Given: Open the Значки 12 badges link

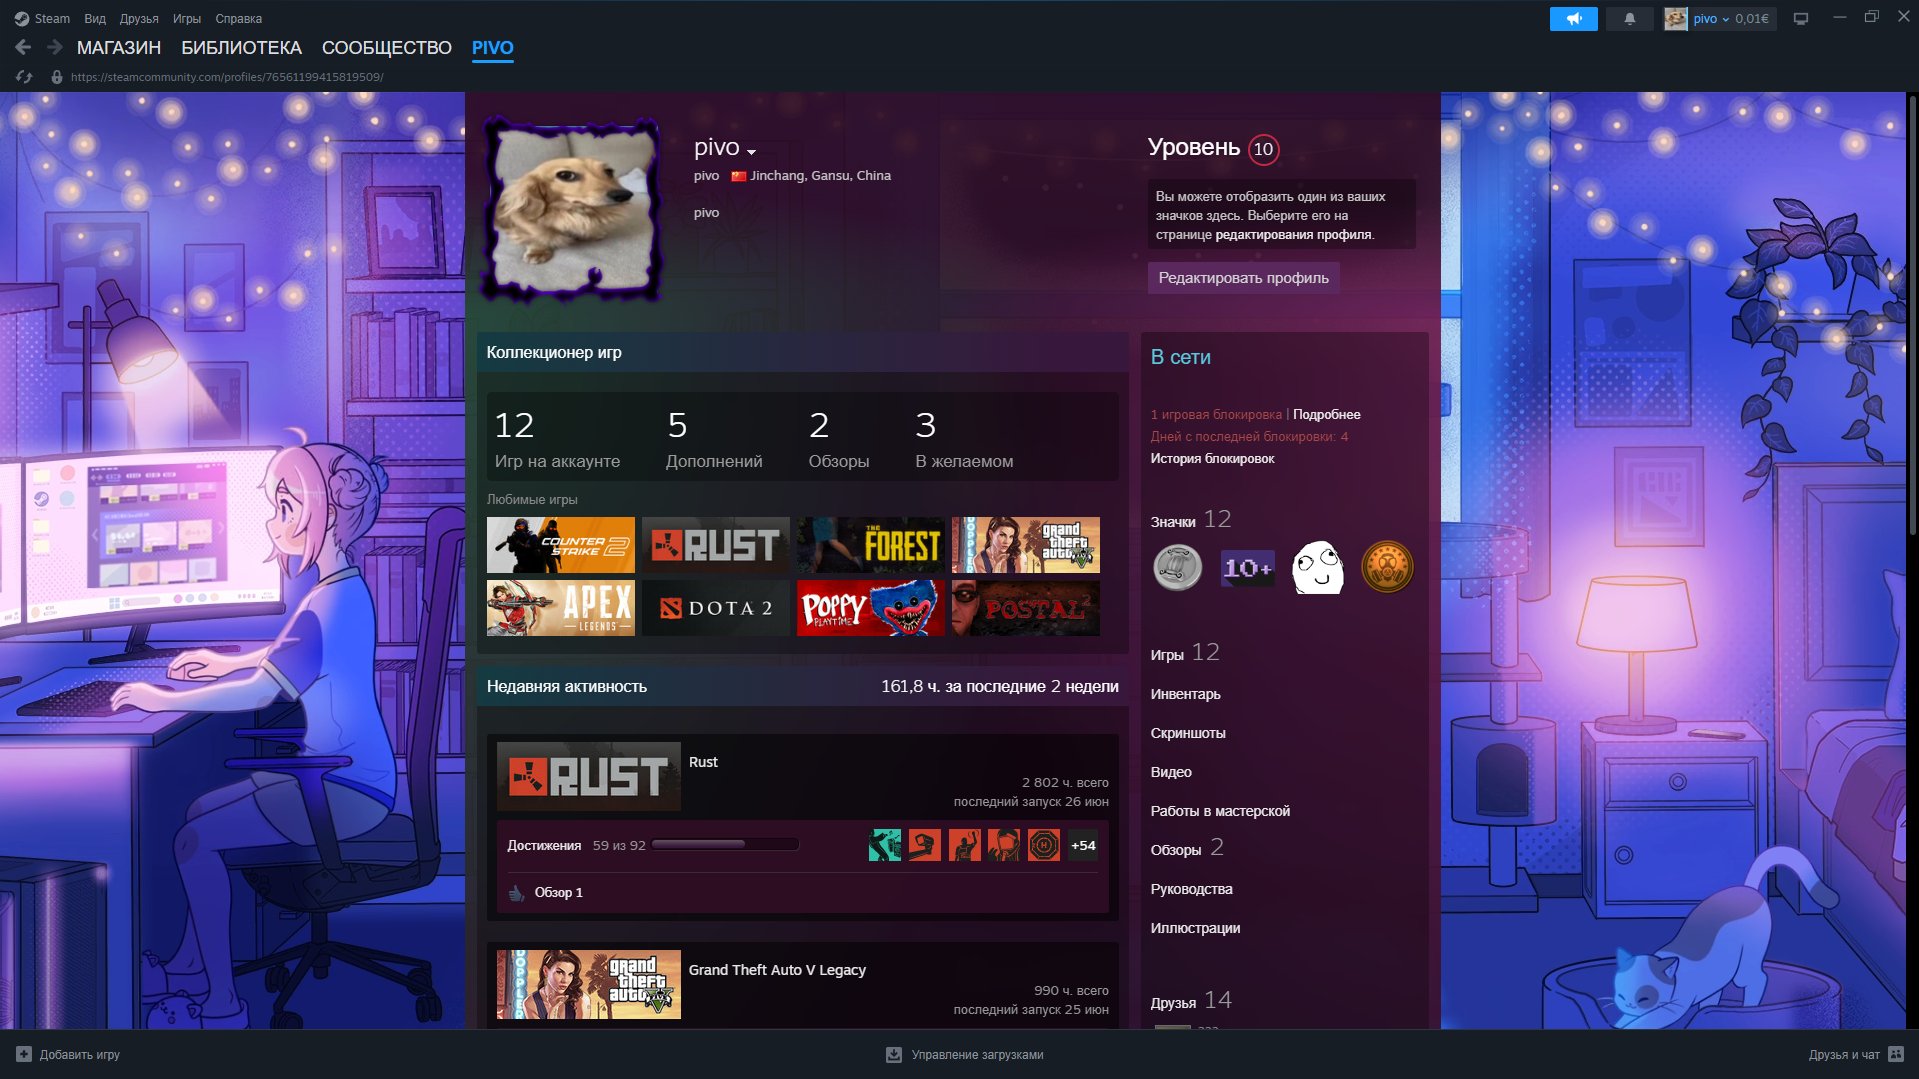Looking at the screenshot, I should tap(1190, 520).
